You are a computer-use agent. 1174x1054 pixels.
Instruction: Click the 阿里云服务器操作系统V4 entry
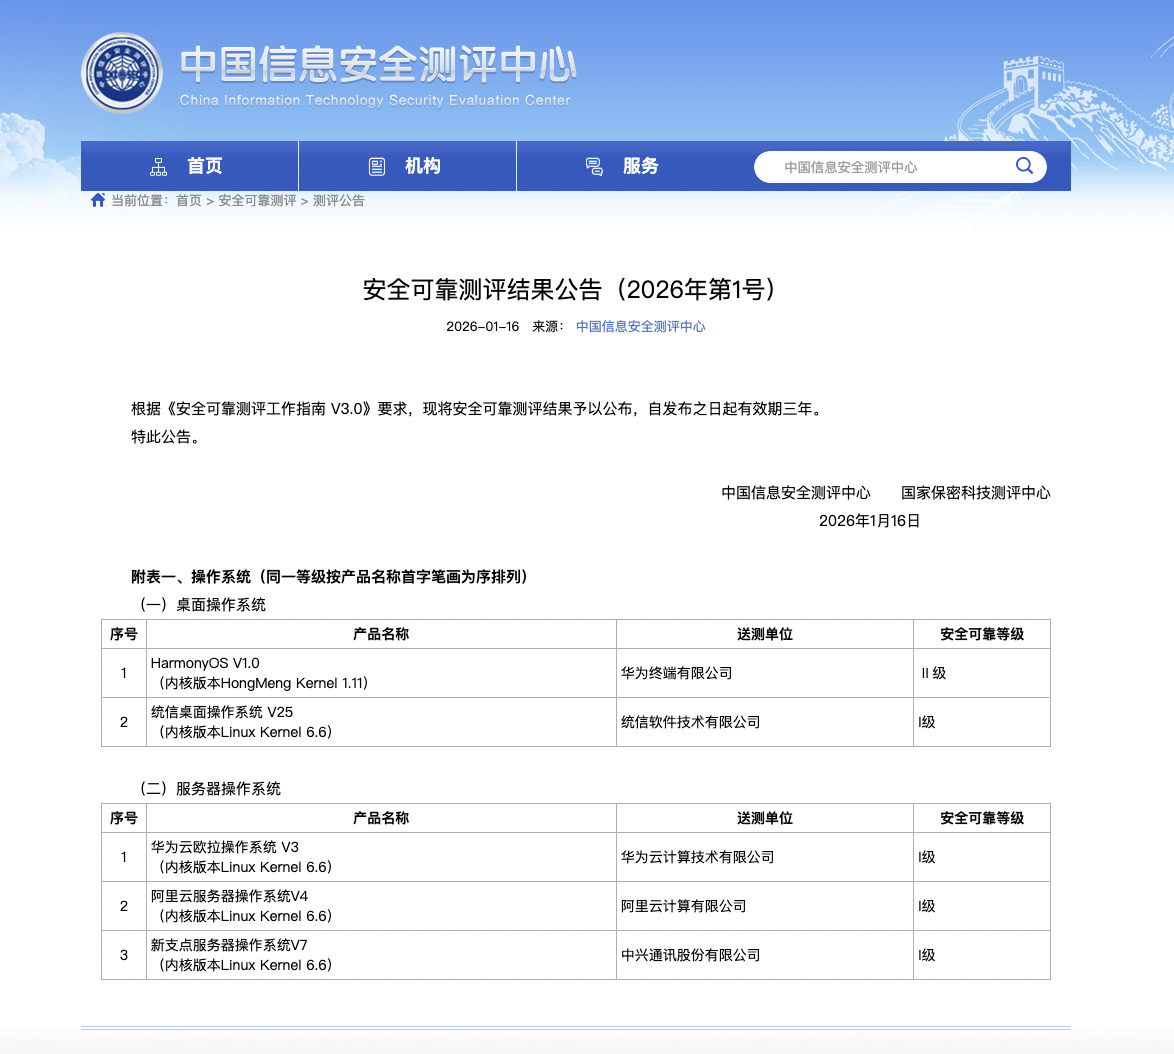223,896
